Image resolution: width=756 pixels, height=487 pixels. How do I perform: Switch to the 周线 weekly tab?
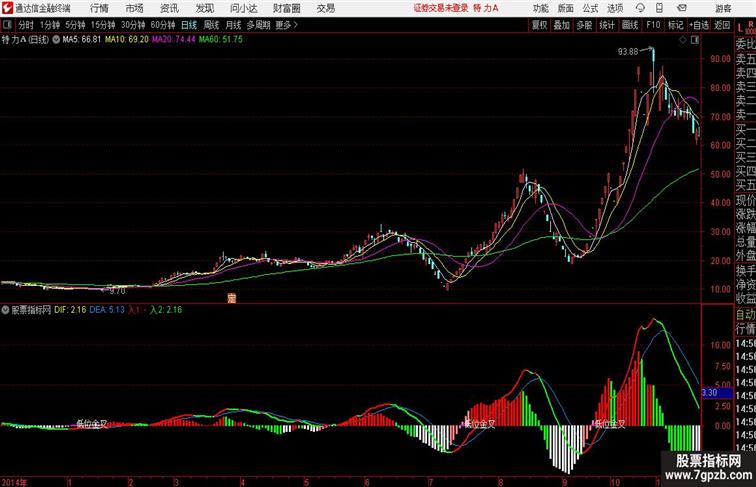(211, 25)
